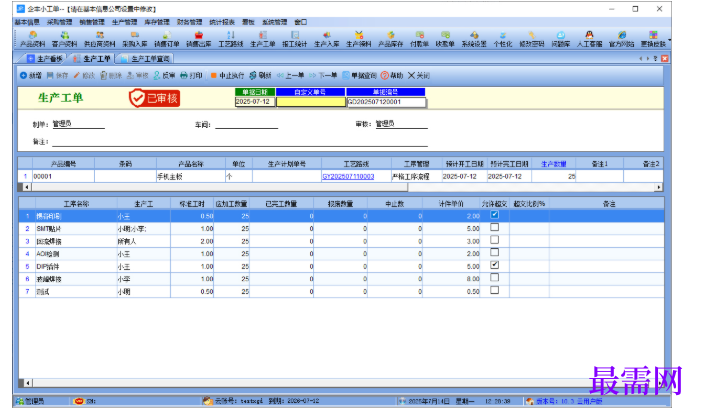The image size is (701, 412).
Task: Click the 备注 input line
Action: tap(240, 142)
